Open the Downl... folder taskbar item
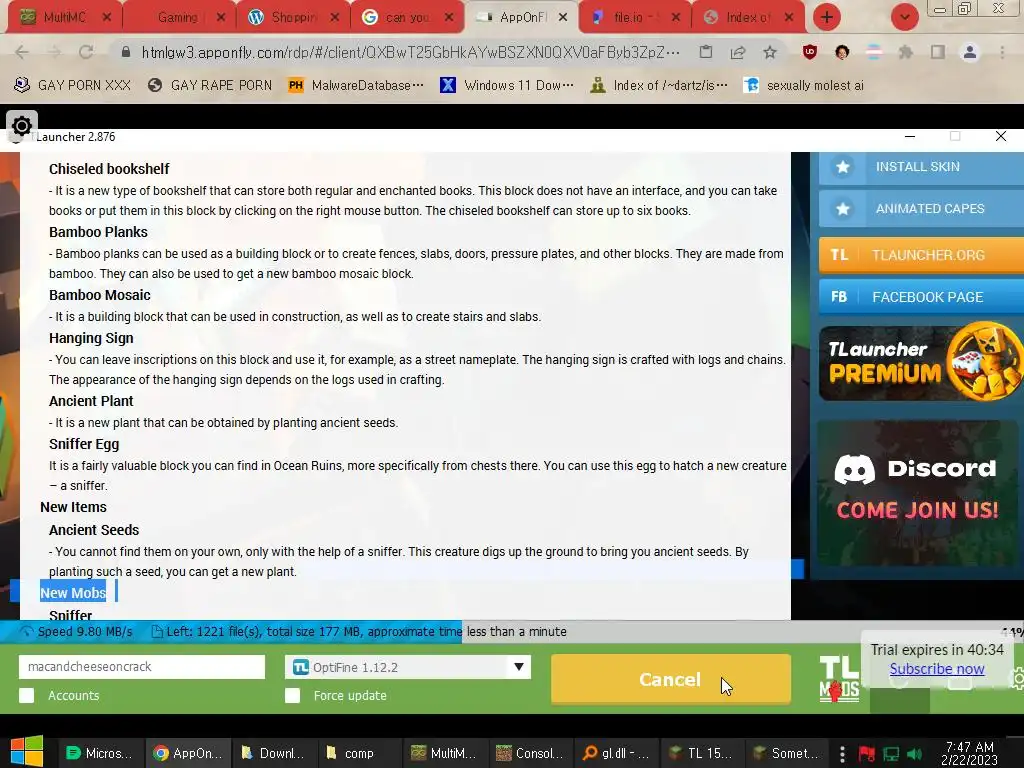This screenshot has height=768, width=1024. click(272, 754)
